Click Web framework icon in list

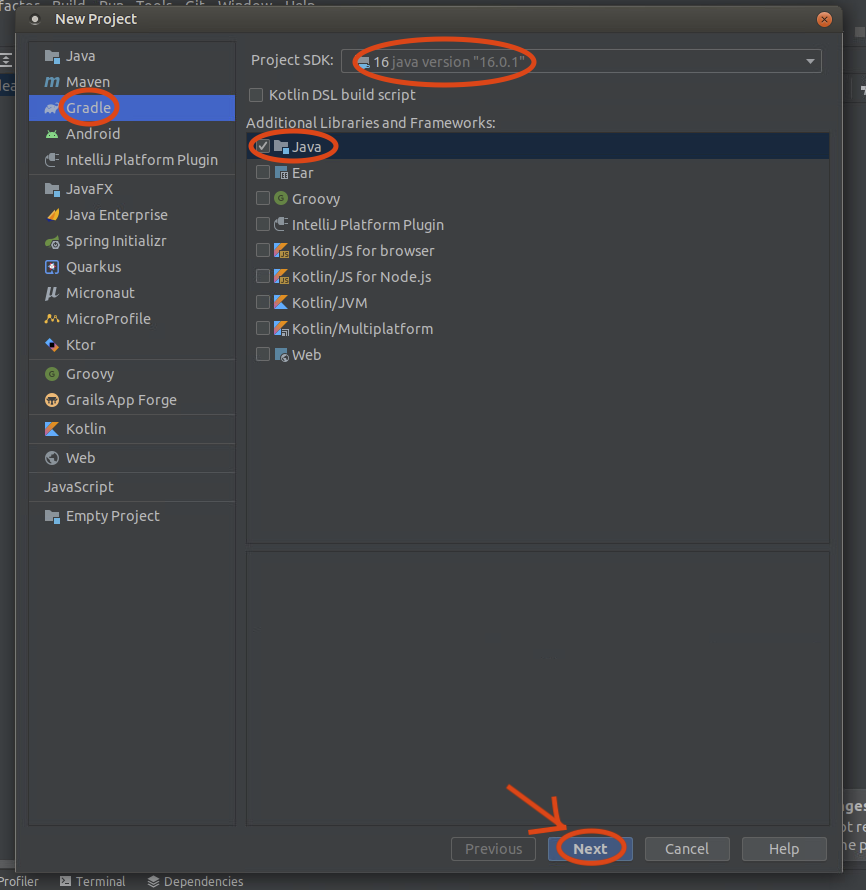coord(281,355)
